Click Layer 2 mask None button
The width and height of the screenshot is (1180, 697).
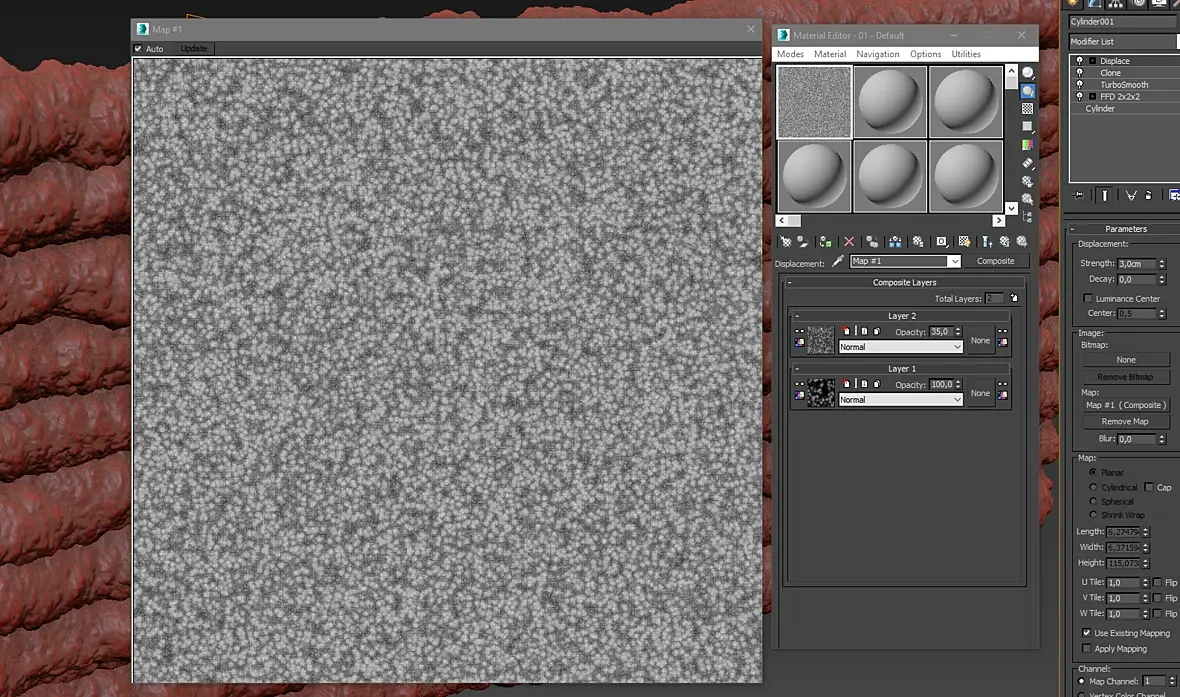tap(980, 340)
